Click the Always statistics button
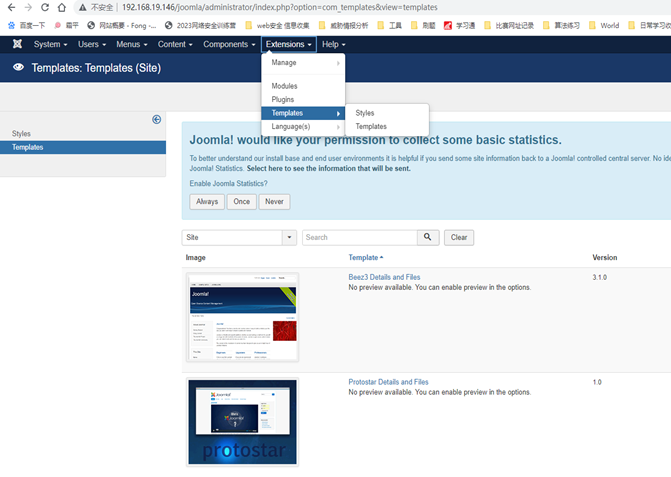The image size is (671, 477). tap(207, 201)
